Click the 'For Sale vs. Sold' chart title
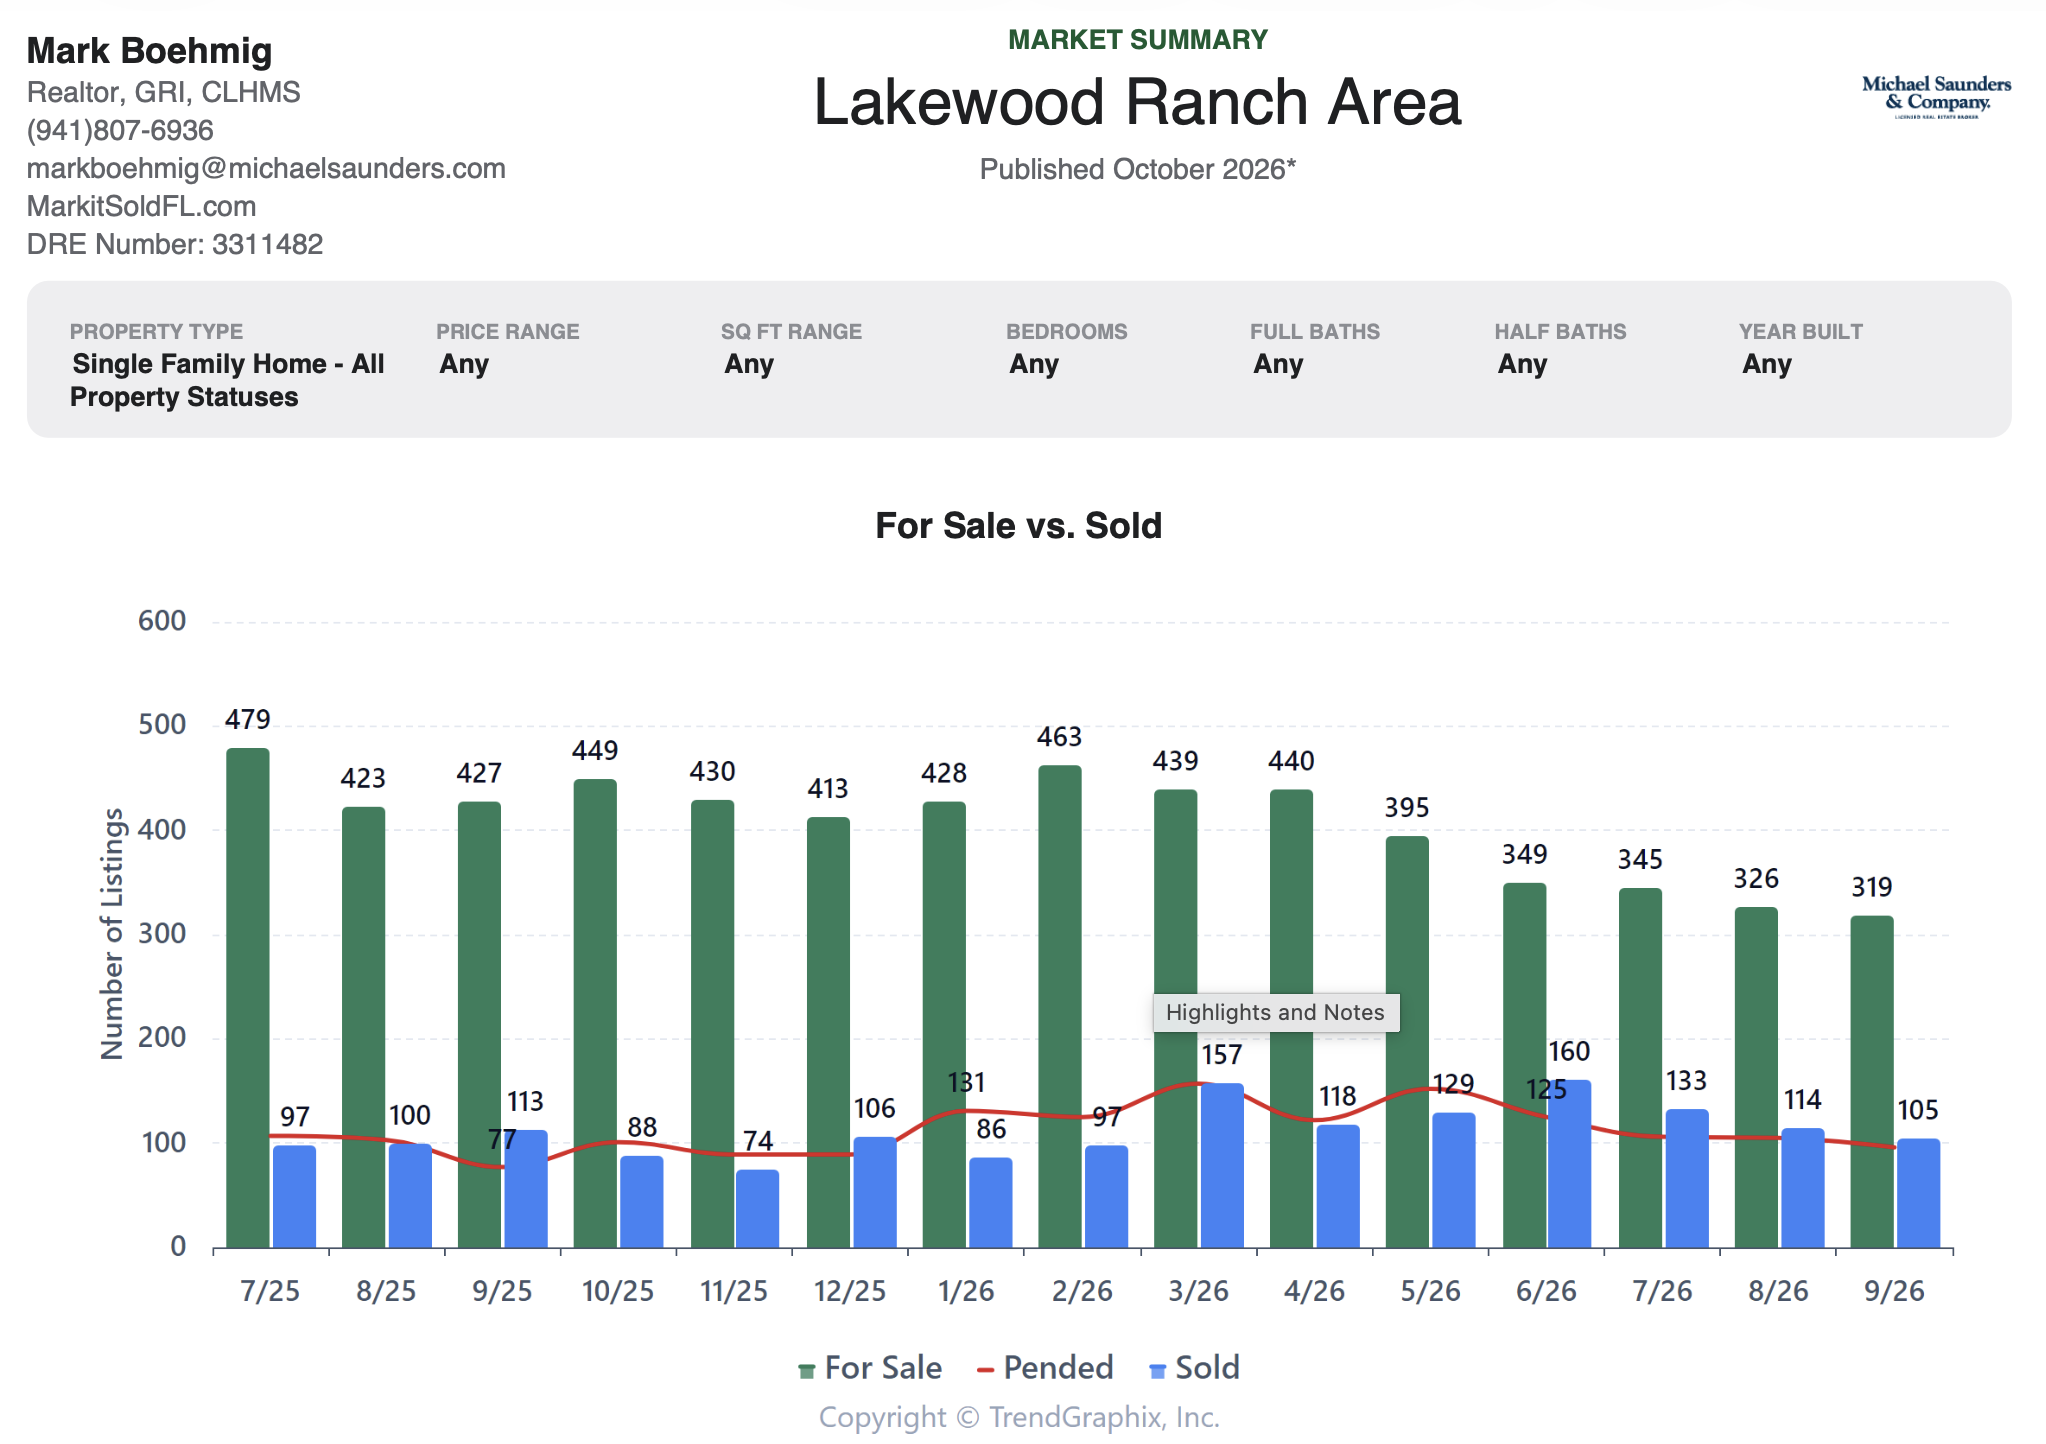2046x1444 pixels. (x=1019, y=526)
